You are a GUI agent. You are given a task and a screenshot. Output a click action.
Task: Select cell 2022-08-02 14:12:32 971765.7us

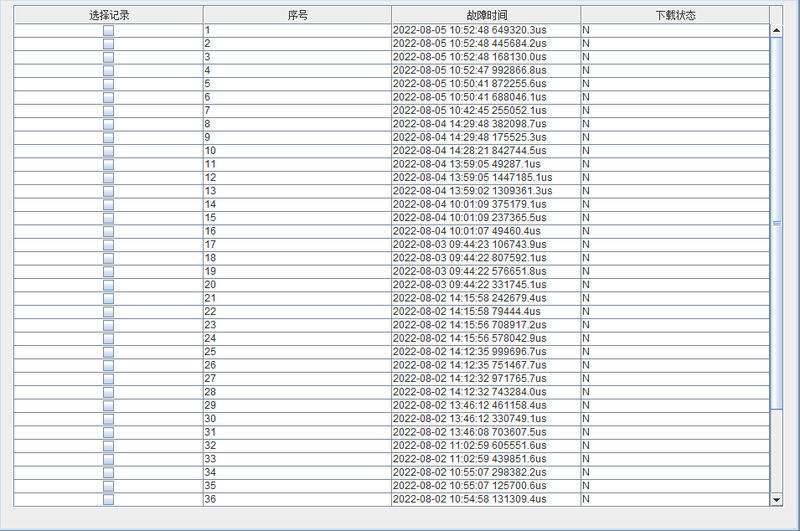tap(486, 378)
